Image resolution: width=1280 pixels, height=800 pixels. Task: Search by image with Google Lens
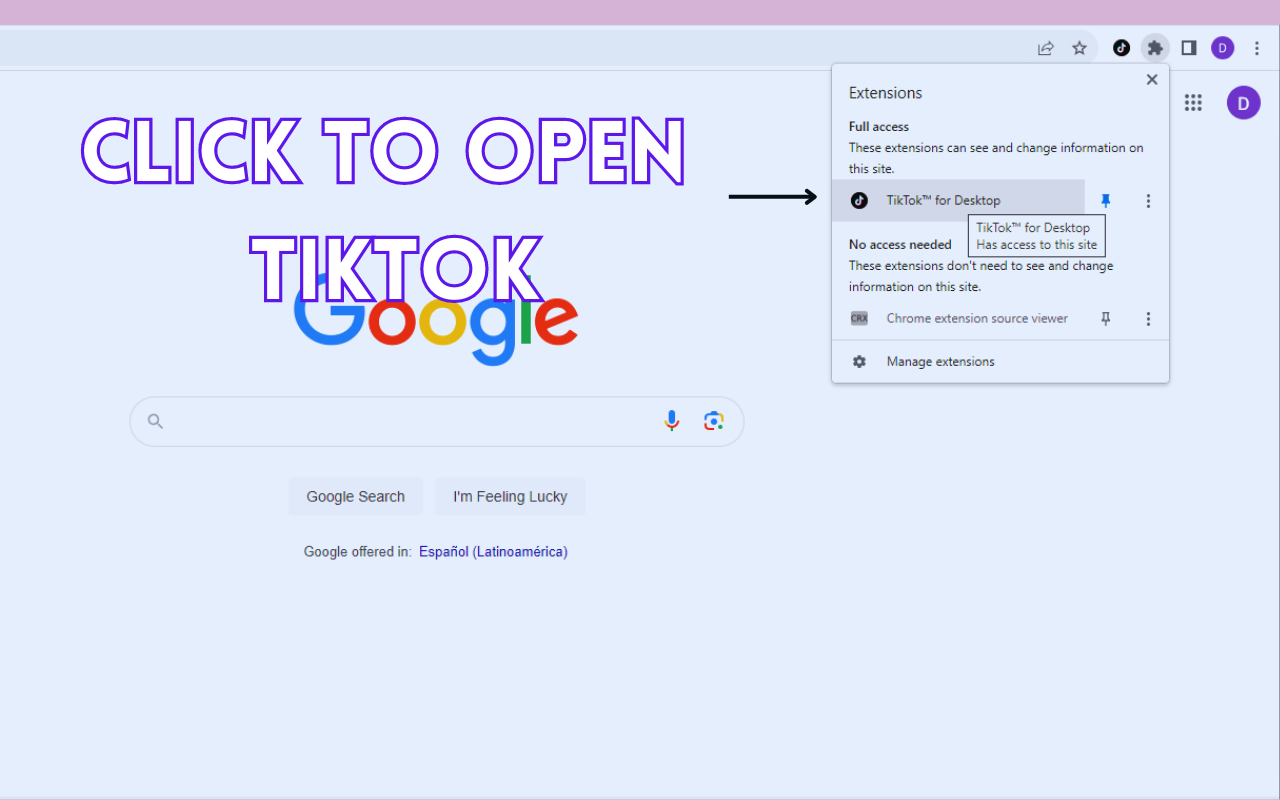(x=713, y=421)
